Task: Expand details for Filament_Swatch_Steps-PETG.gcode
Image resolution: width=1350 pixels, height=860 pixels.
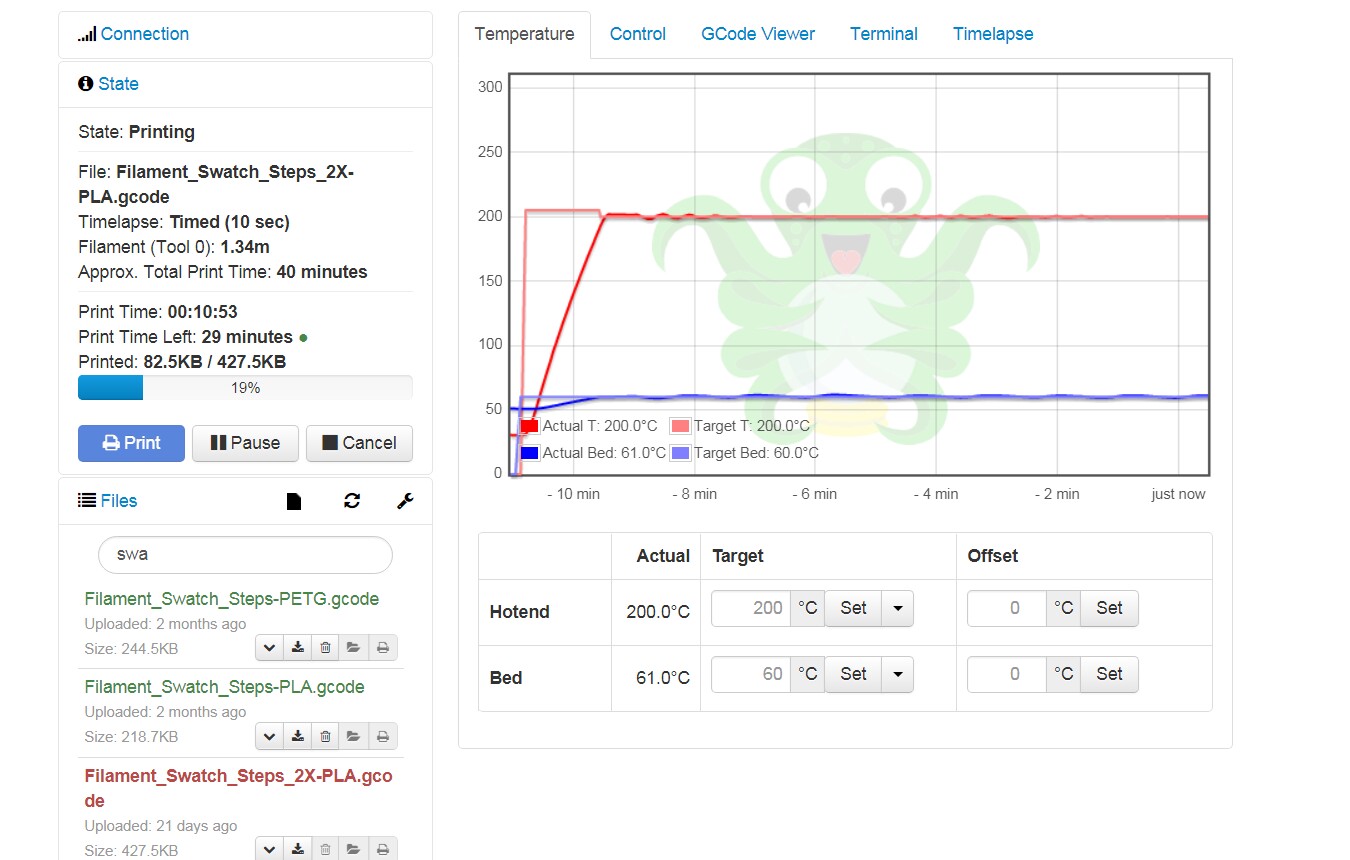Action: 269,648
